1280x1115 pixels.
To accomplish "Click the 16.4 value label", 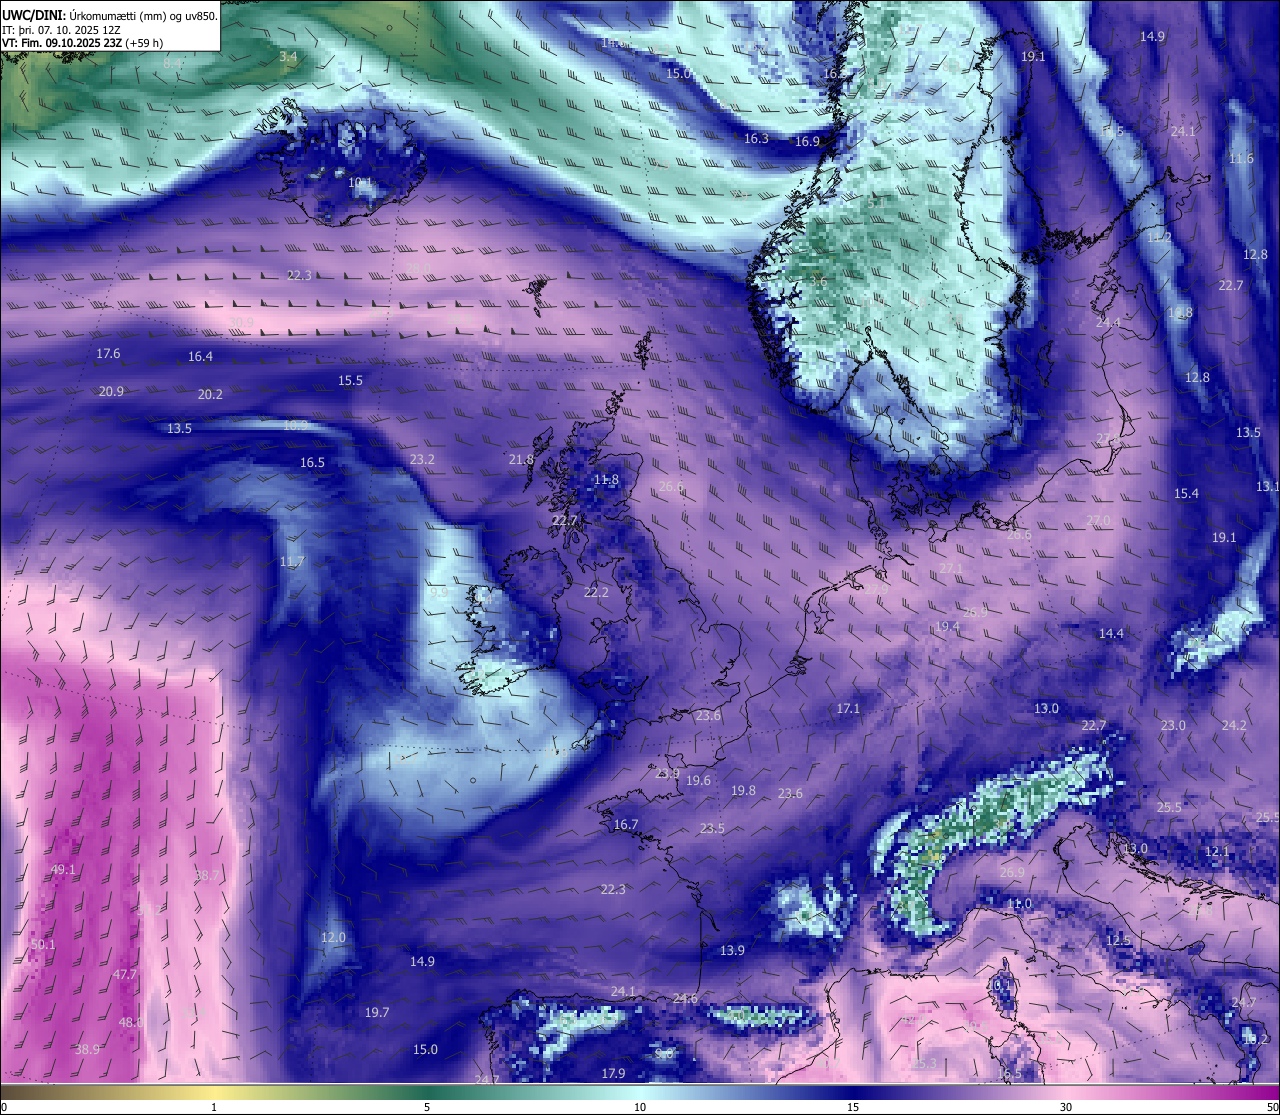I will coord(200,357).
